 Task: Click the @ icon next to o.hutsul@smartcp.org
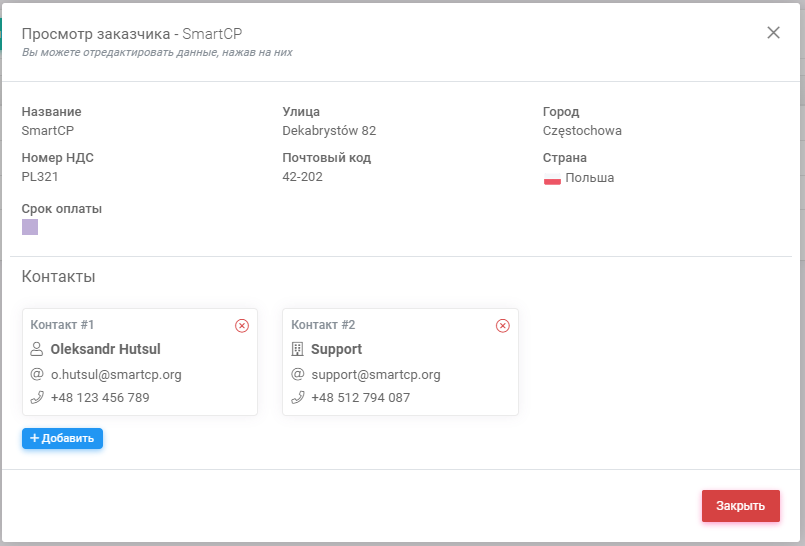click(37, 374)
